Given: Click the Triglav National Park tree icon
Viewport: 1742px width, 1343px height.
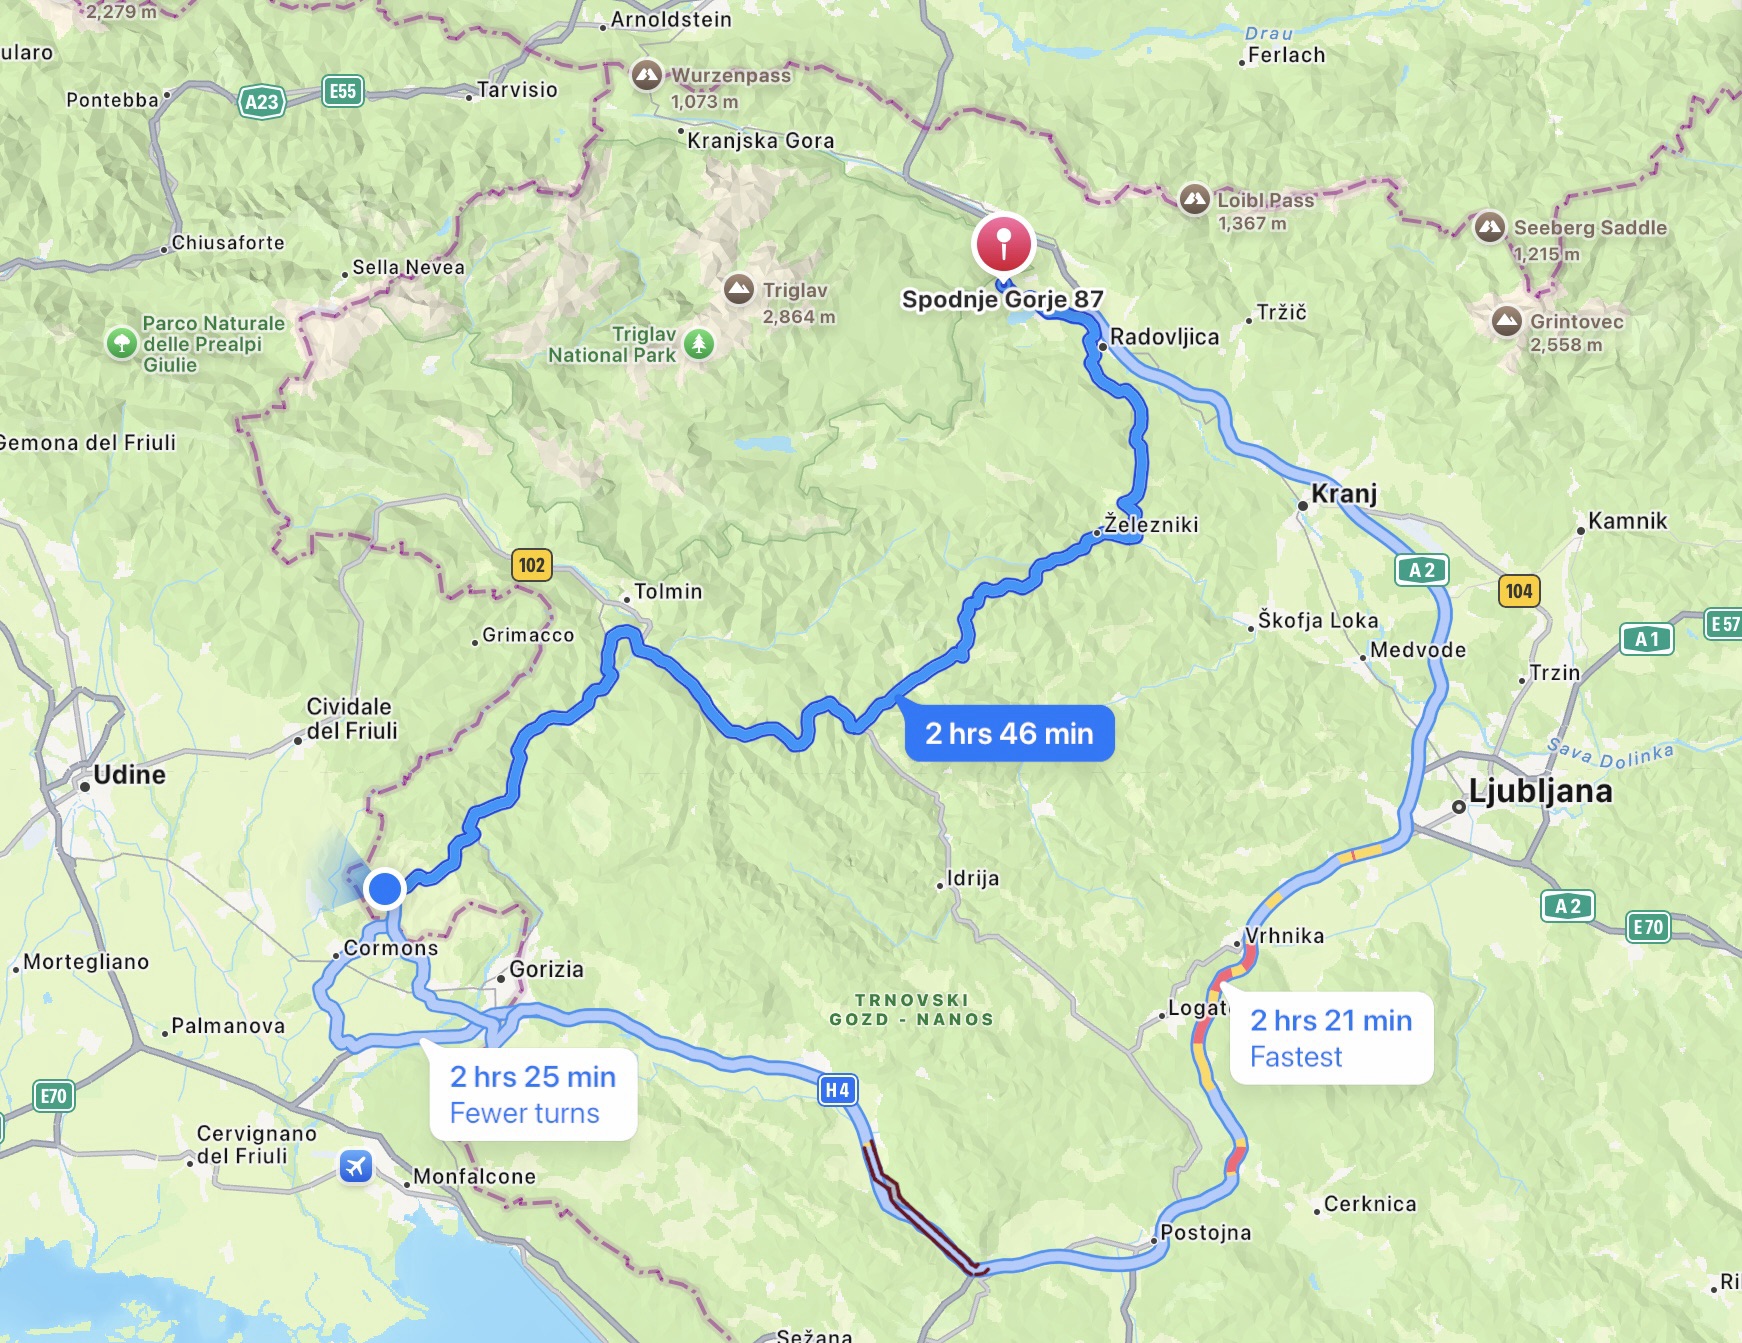Looking at the screenshot, I should pyautogui.click(x=698, y=345).
